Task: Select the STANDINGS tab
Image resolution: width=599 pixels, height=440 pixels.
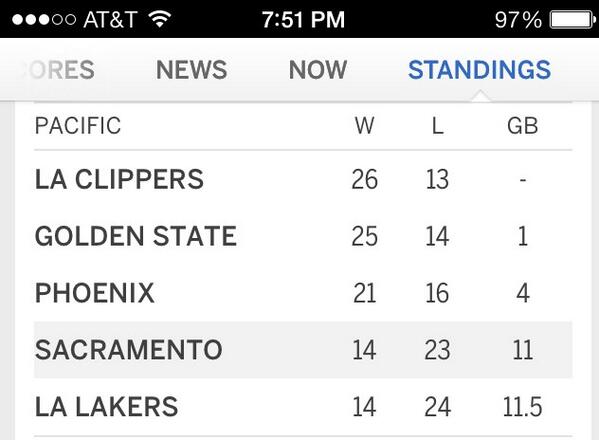Action: [x=479, y=70]
